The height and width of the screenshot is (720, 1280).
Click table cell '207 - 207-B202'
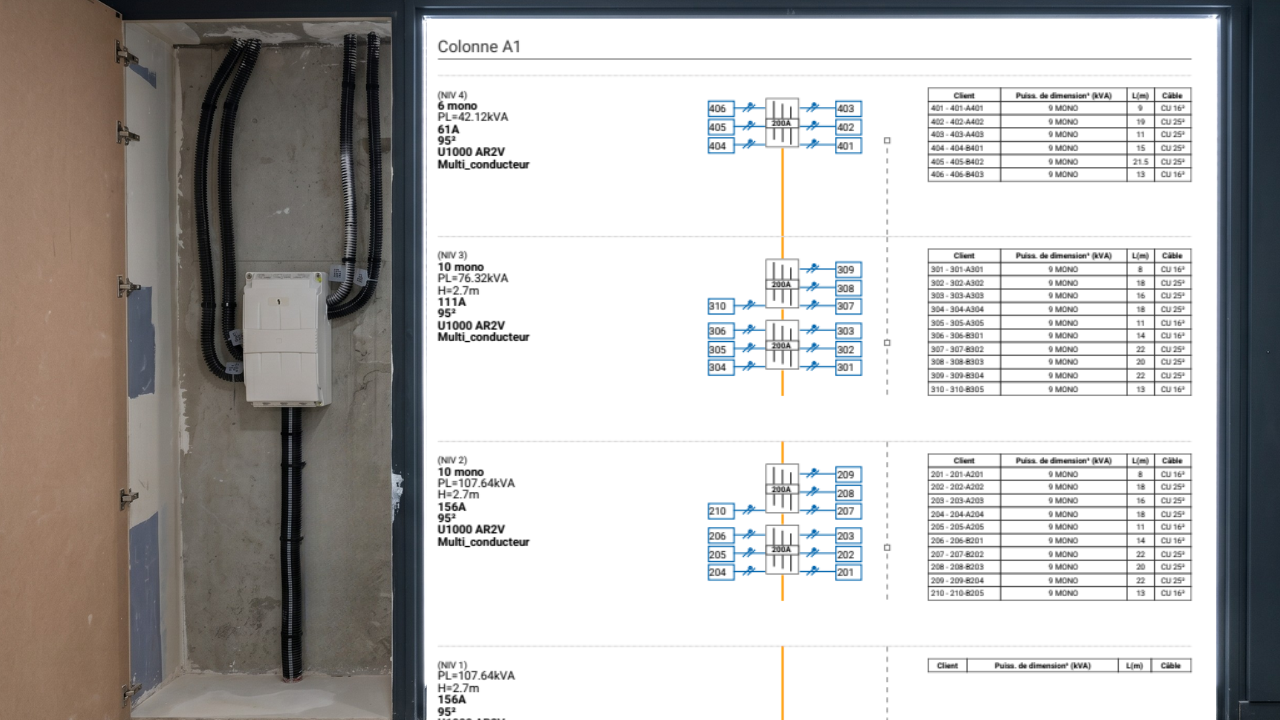(964, 554)
